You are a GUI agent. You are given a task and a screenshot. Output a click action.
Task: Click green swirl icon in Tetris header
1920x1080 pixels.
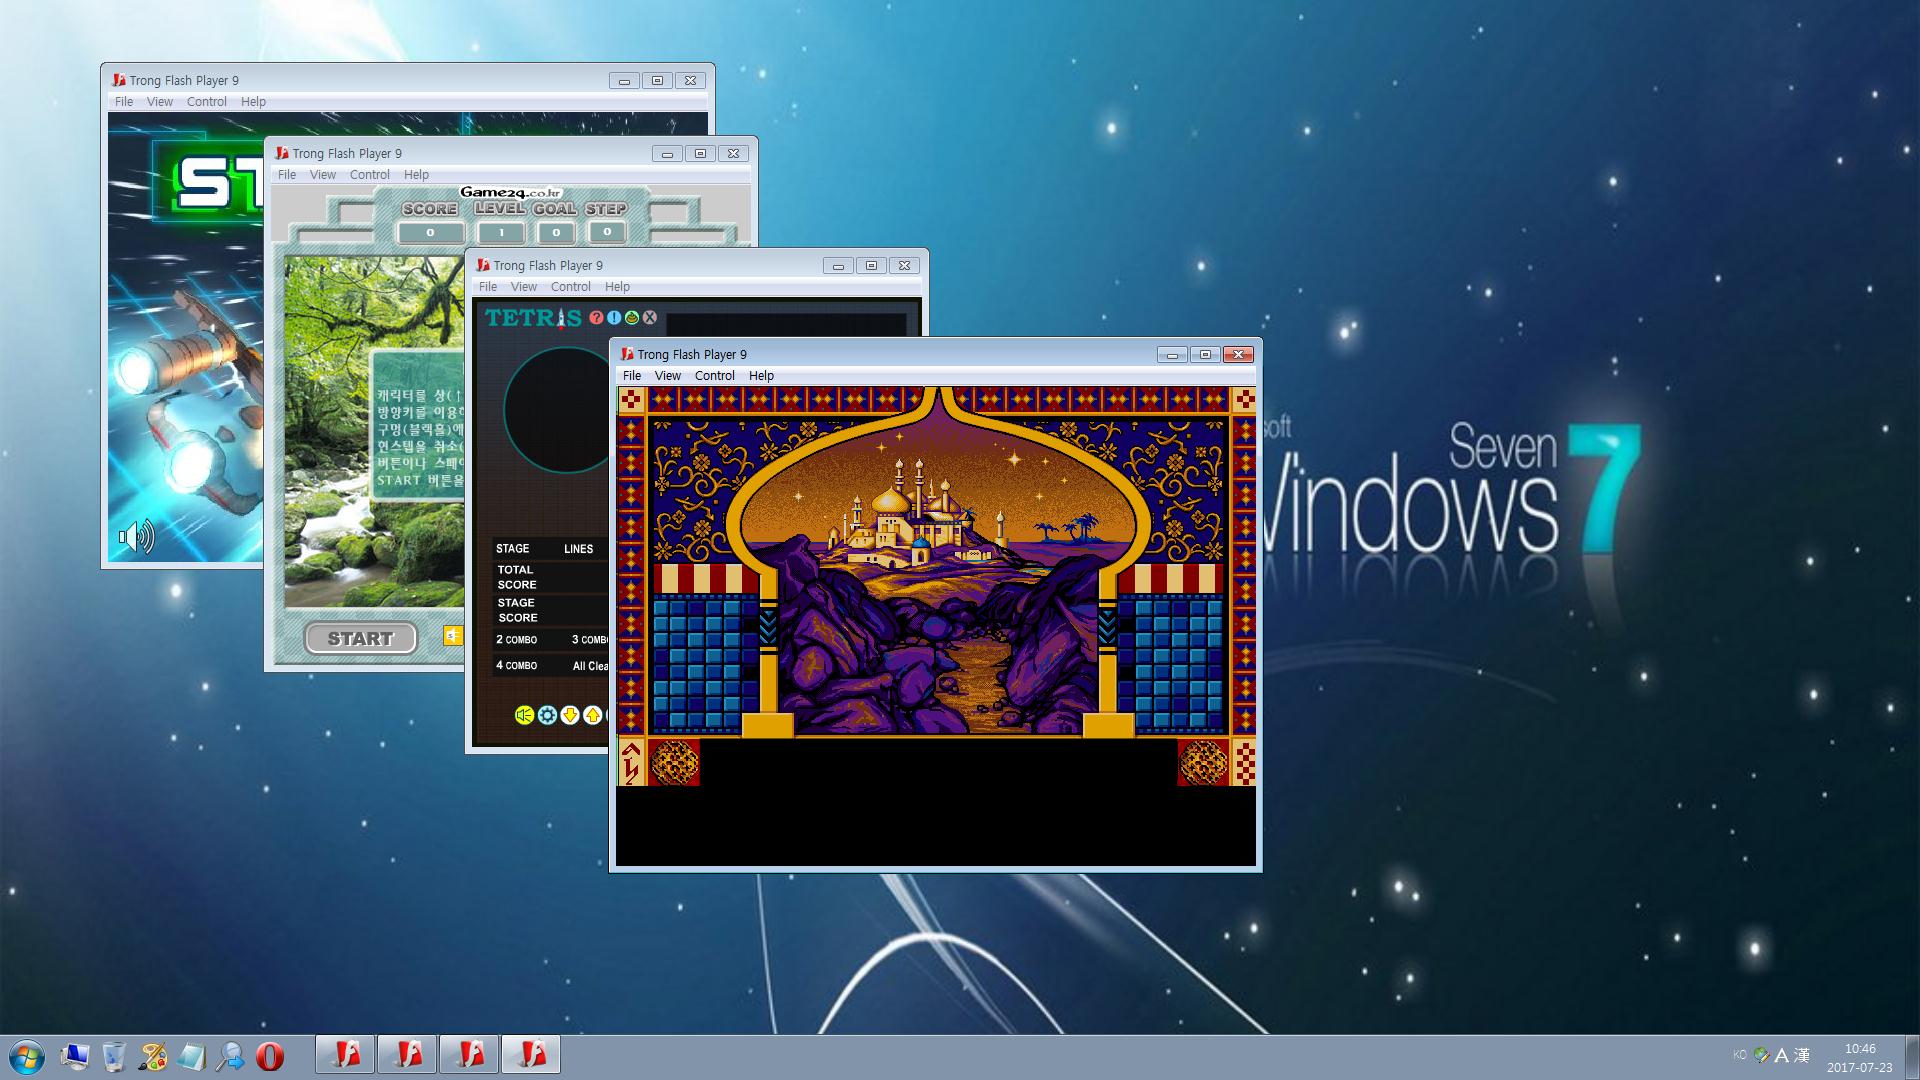click(632, 317)
